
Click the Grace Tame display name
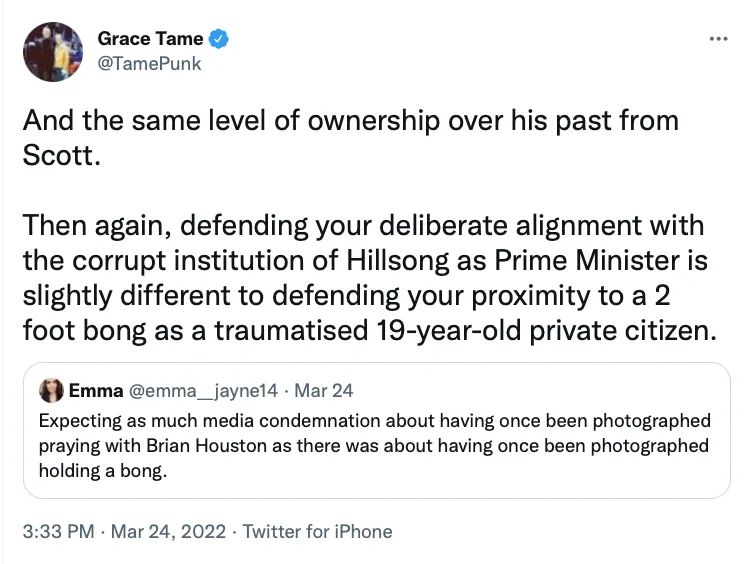pos(150,40)
